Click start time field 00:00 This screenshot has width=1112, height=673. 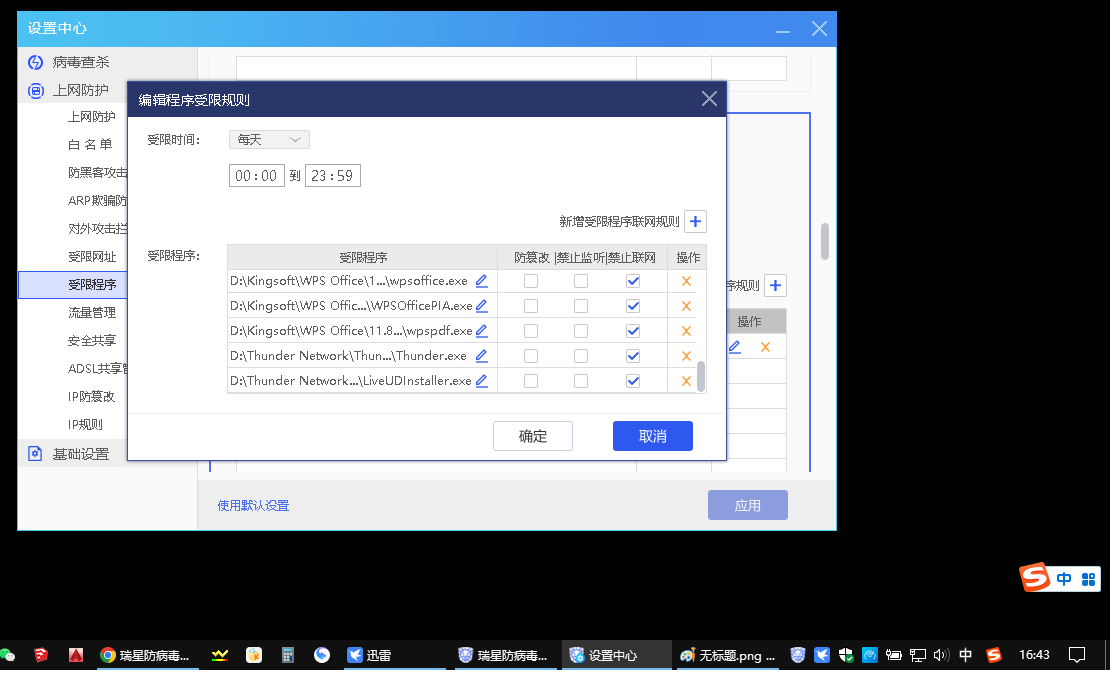click(257, 176)
